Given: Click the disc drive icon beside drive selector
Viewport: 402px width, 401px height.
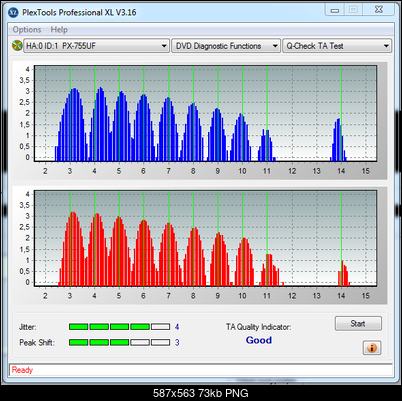Looking at the screenshot, I should click(17, 46).
